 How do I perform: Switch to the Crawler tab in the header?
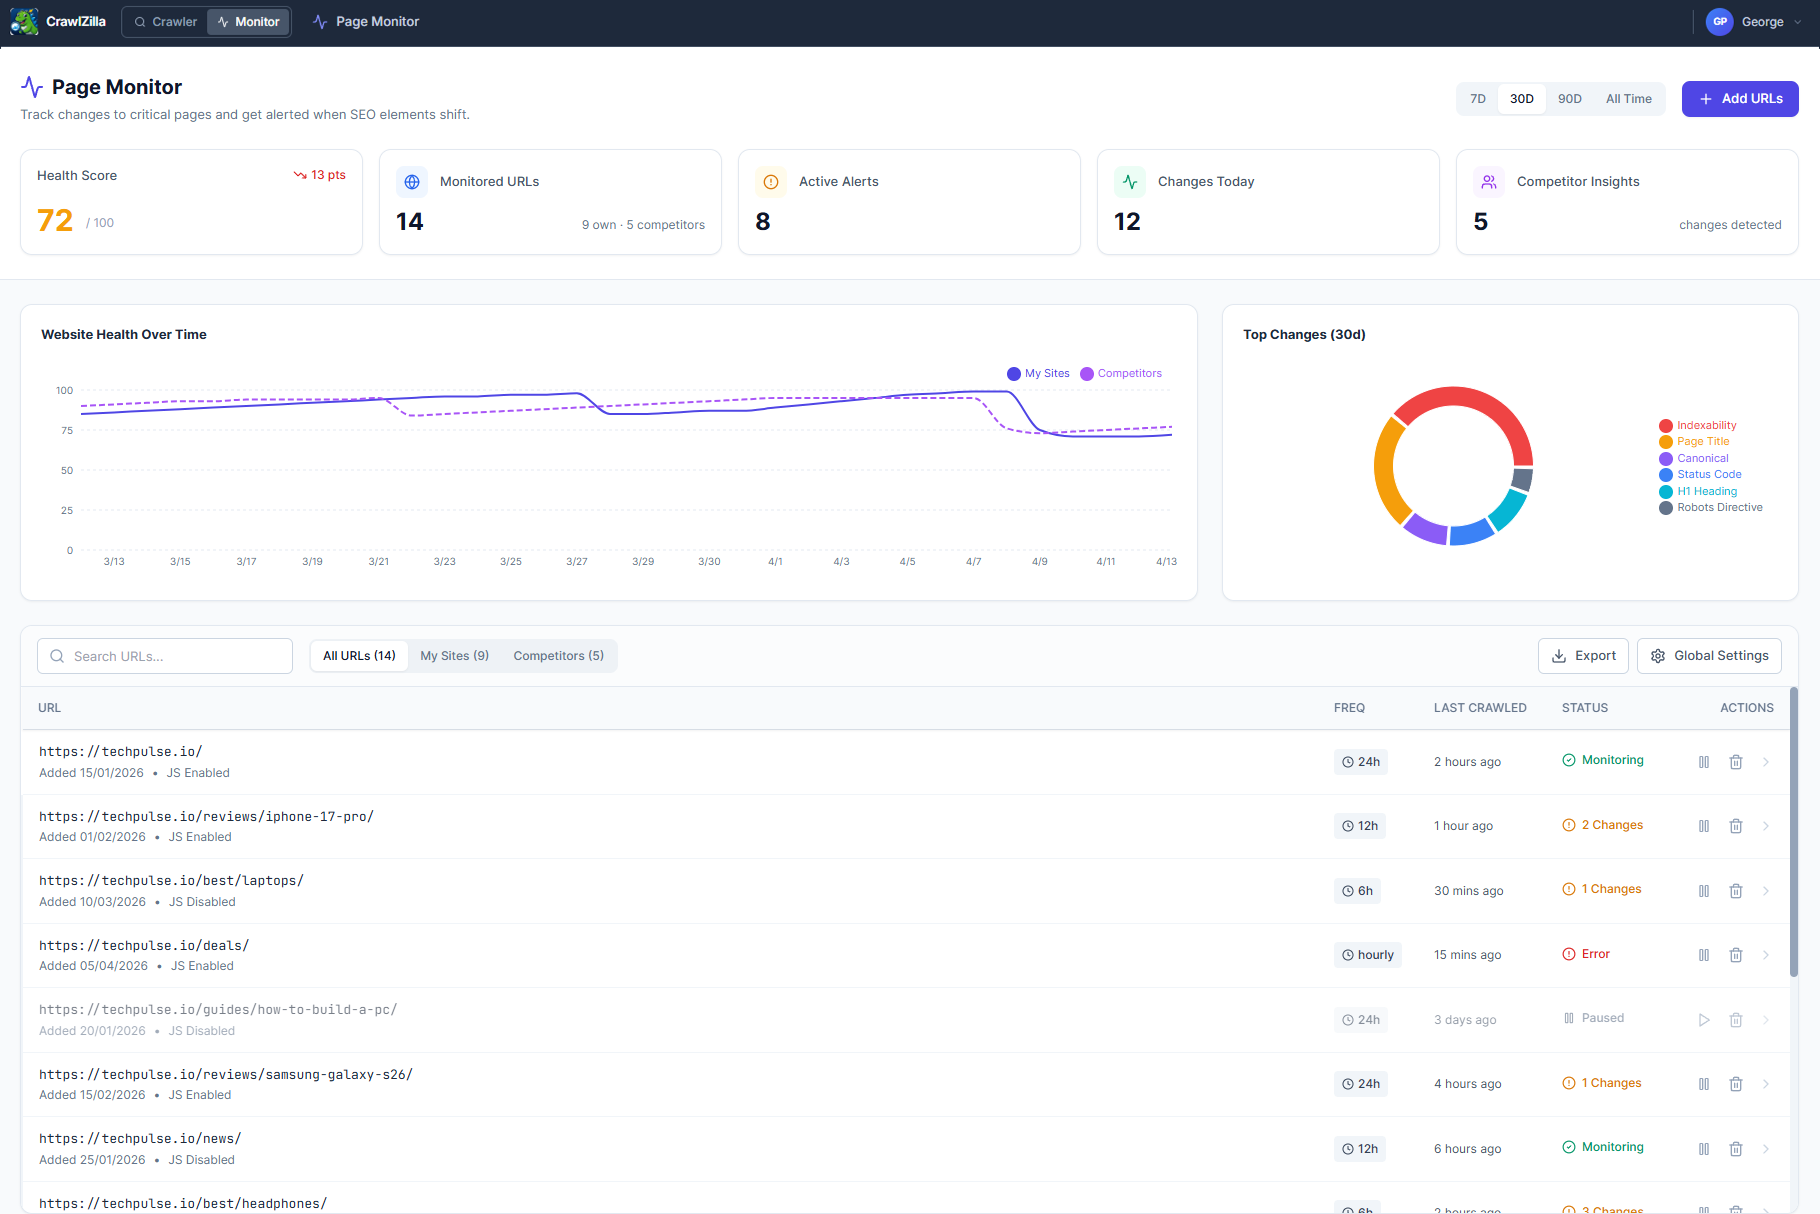(x=164, y=21)
